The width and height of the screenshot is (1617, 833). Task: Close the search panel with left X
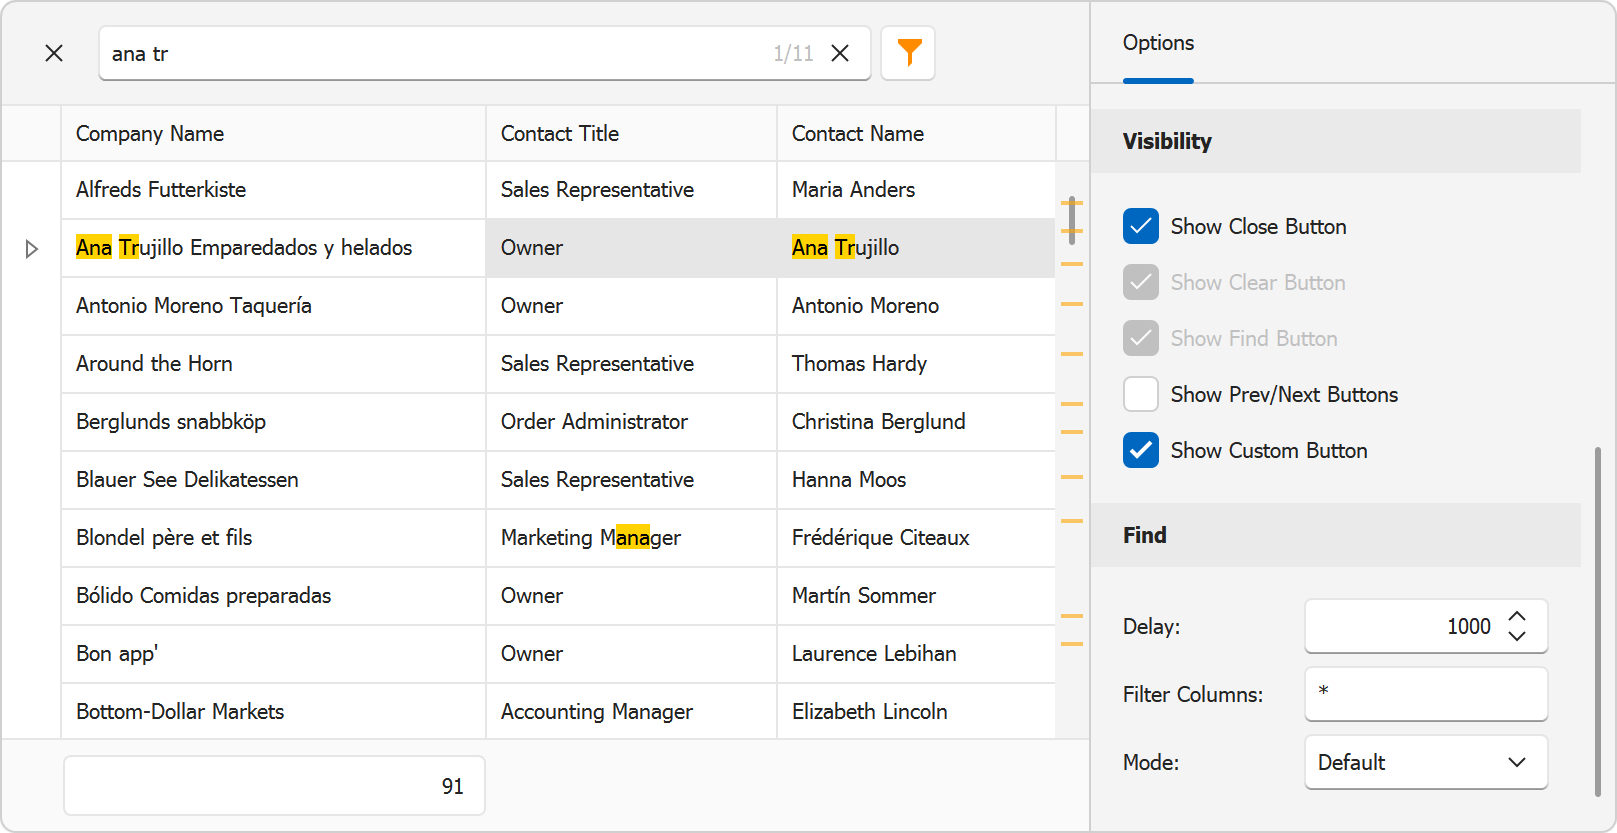[x=54, y=53]
